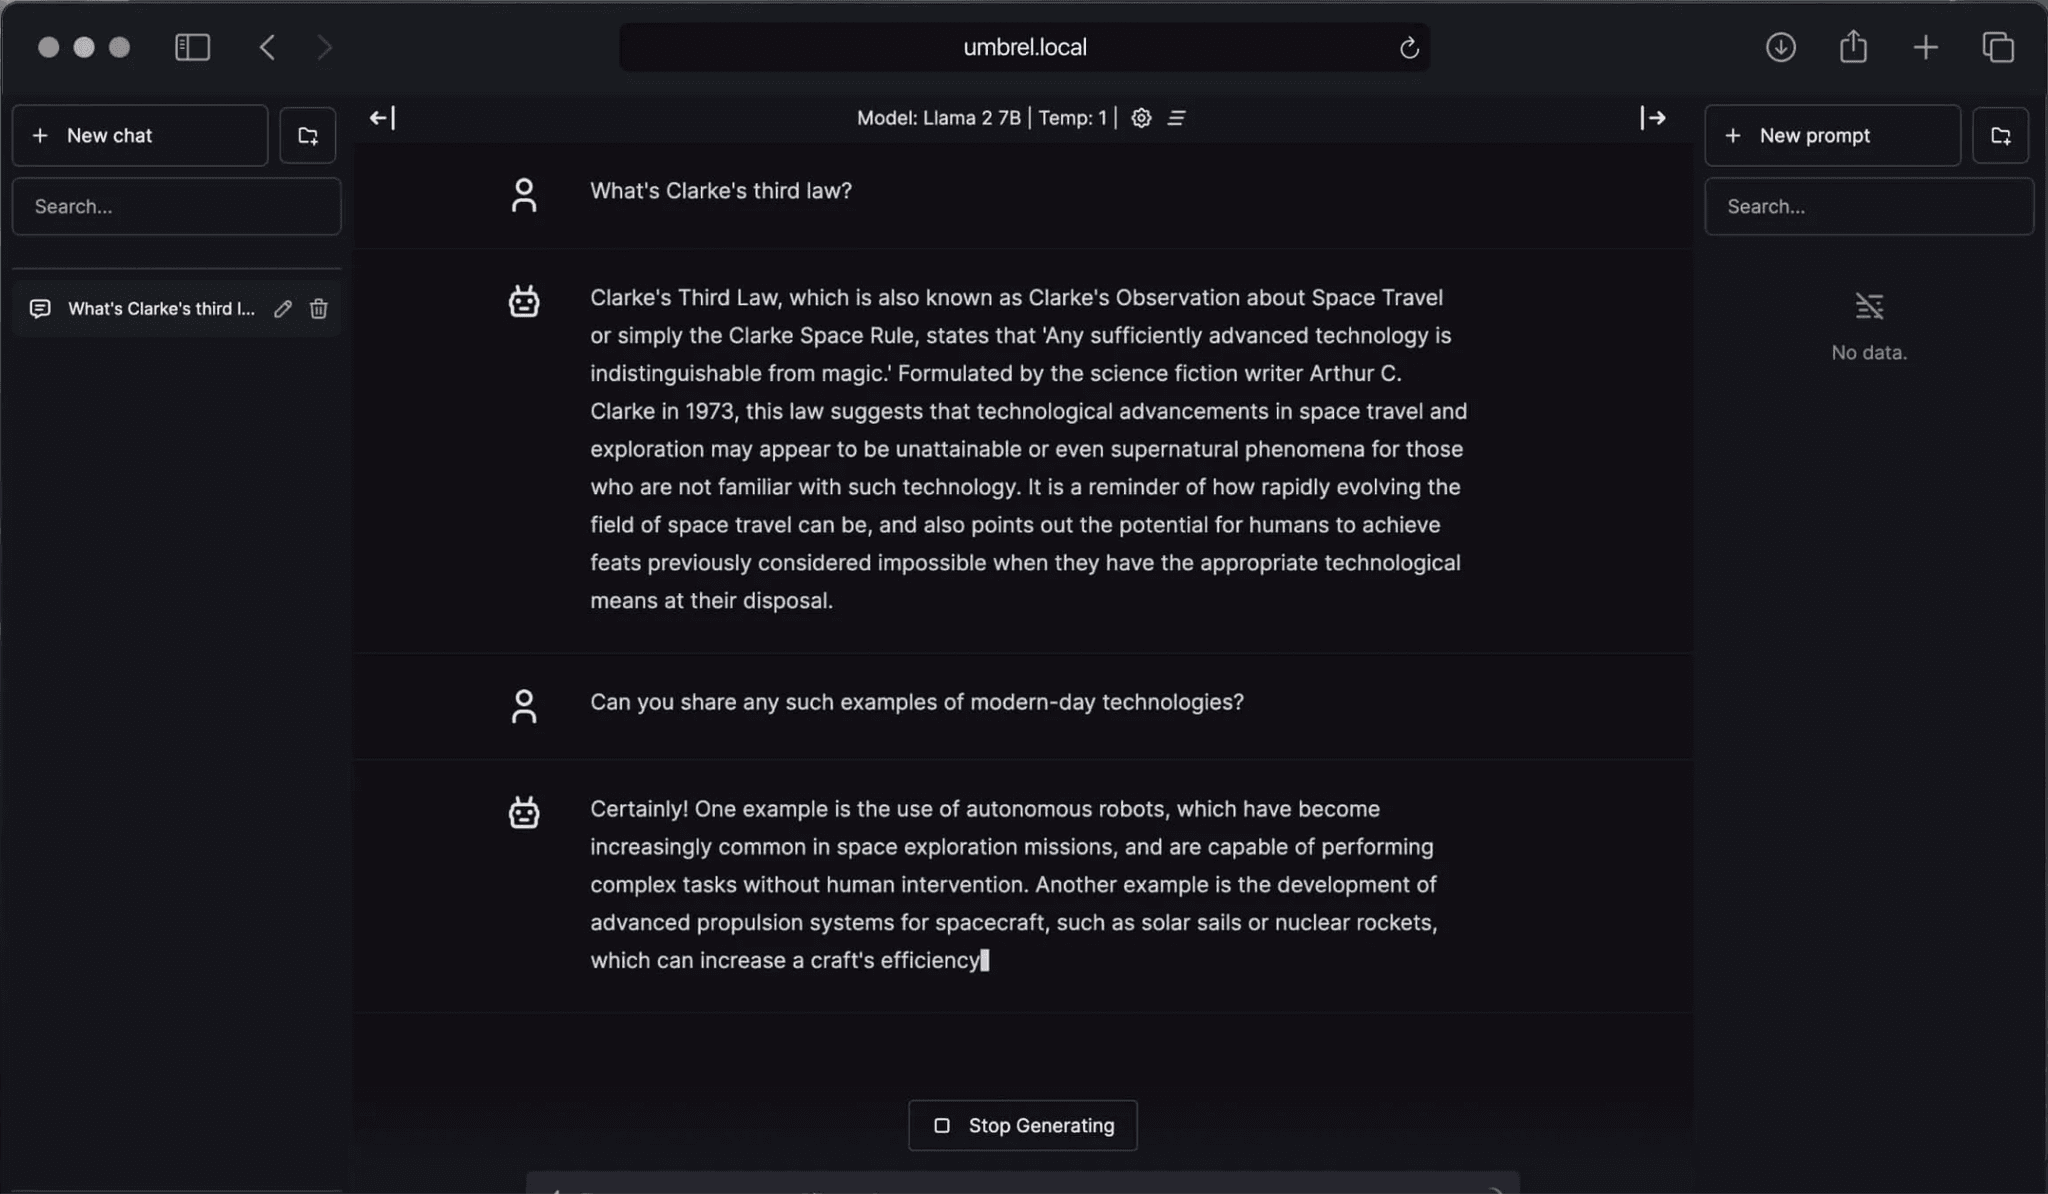This screenshot has width=2048, height=1194.
Task: Open the 'Model: Llama 2 7B' selector
Action: click(939, 118)
